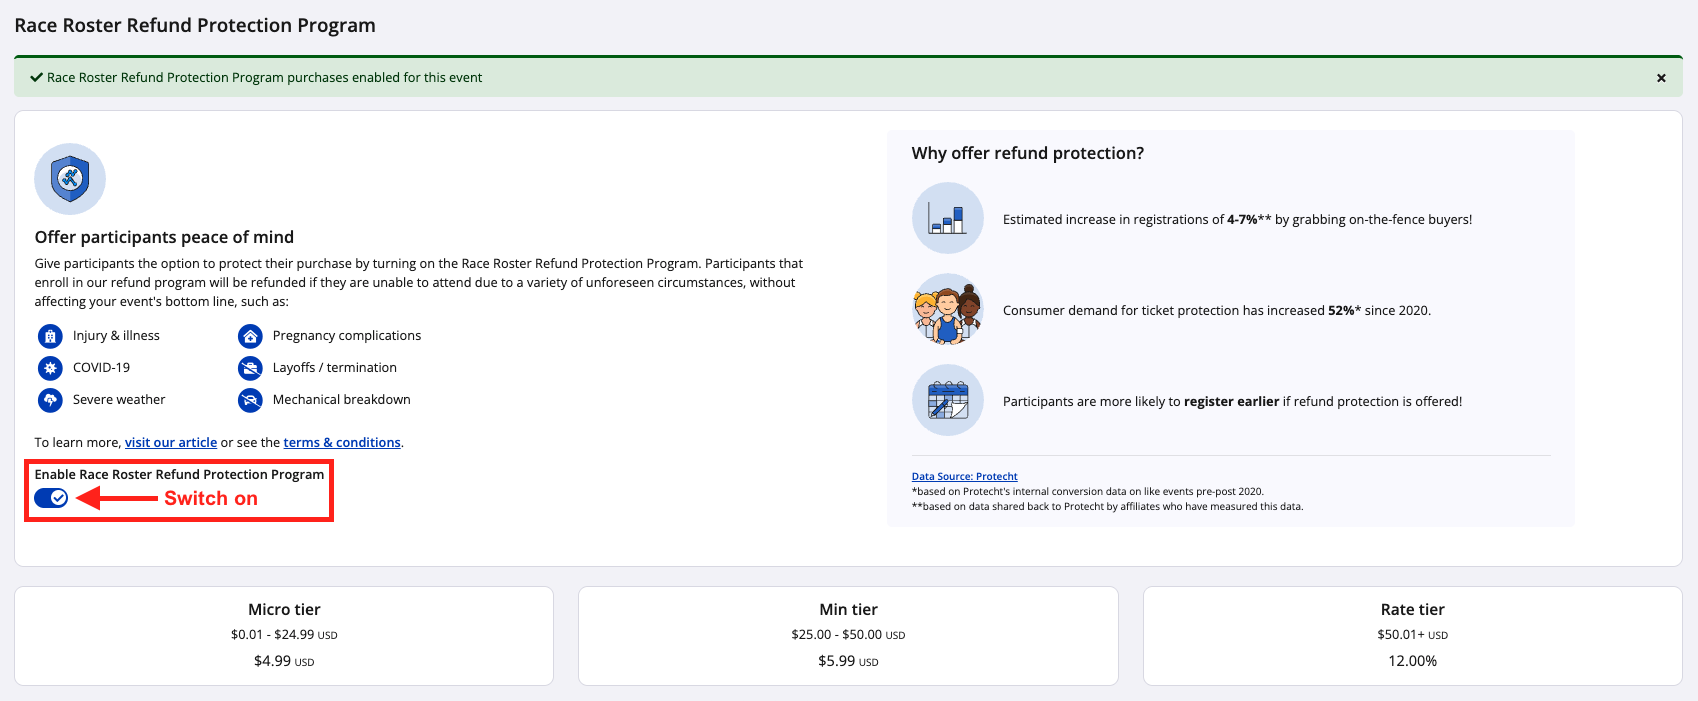This screenshot has height=701, width=1698.
Task: Click the COVID-19 icon
Action: point(50,368)
